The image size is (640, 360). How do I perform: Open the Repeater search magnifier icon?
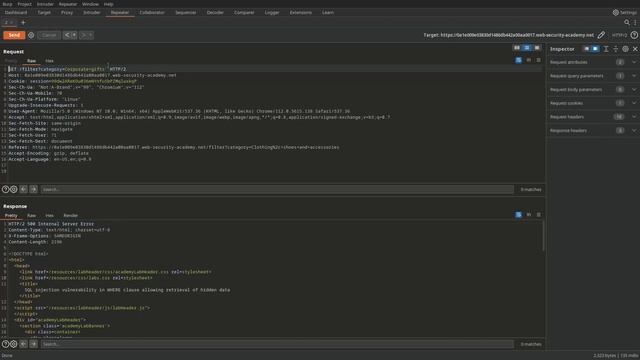[627, 22]
